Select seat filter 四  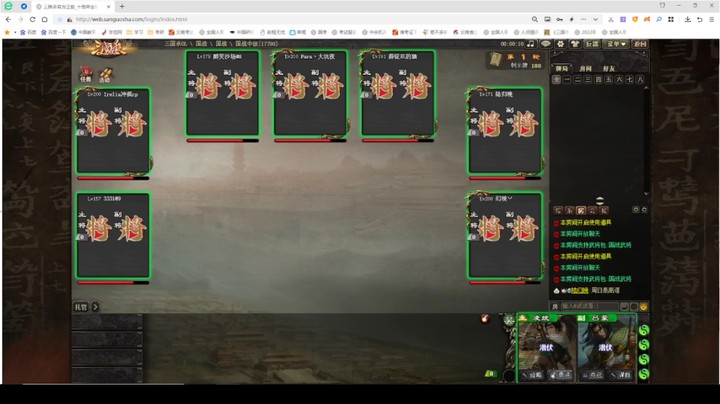point(598,79)
